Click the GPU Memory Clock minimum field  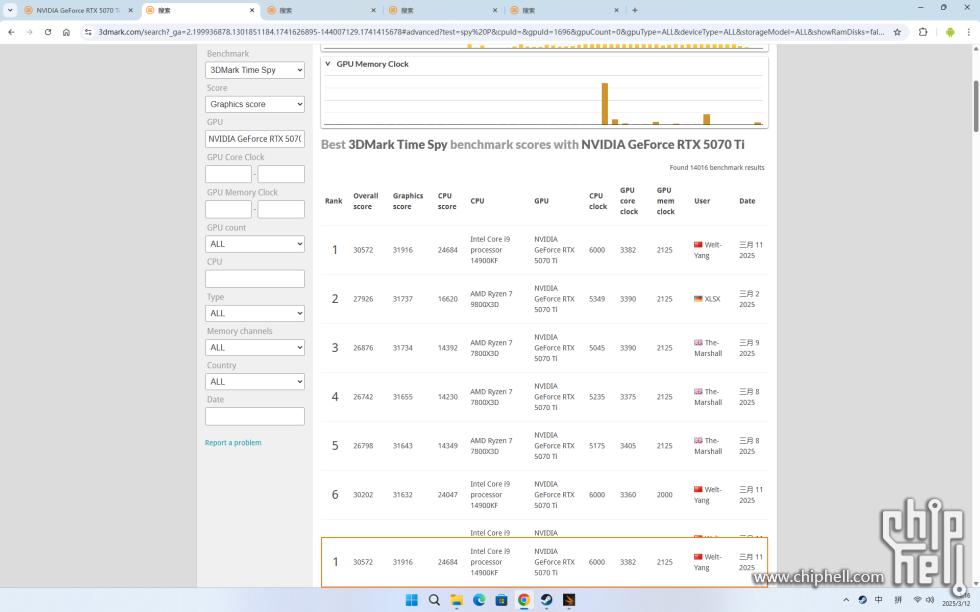pyautogui.click(x=229, y=209)
